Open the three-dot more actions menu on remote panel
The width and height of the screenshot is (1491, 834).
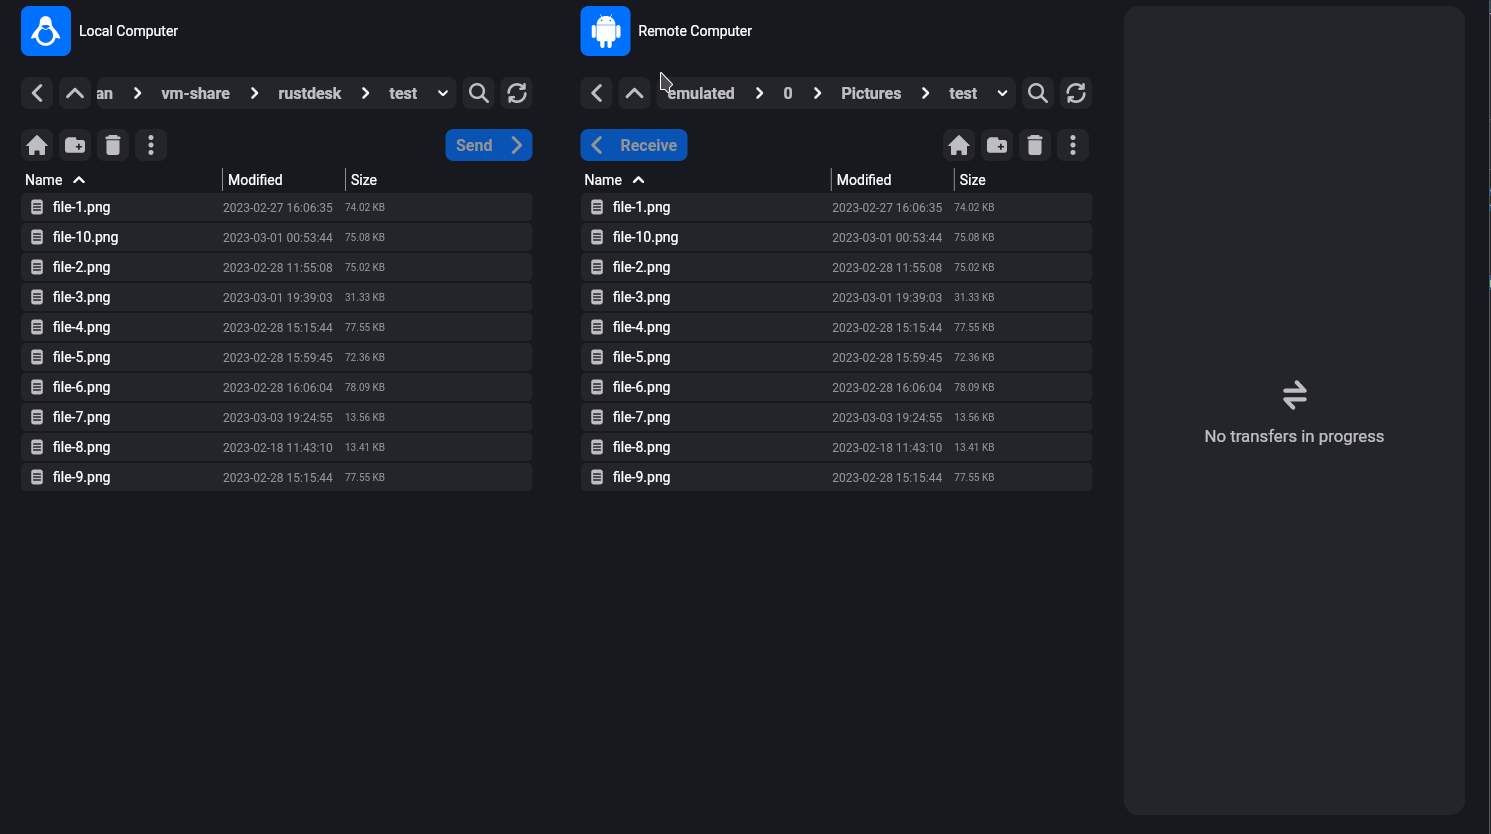point(1073,145)
